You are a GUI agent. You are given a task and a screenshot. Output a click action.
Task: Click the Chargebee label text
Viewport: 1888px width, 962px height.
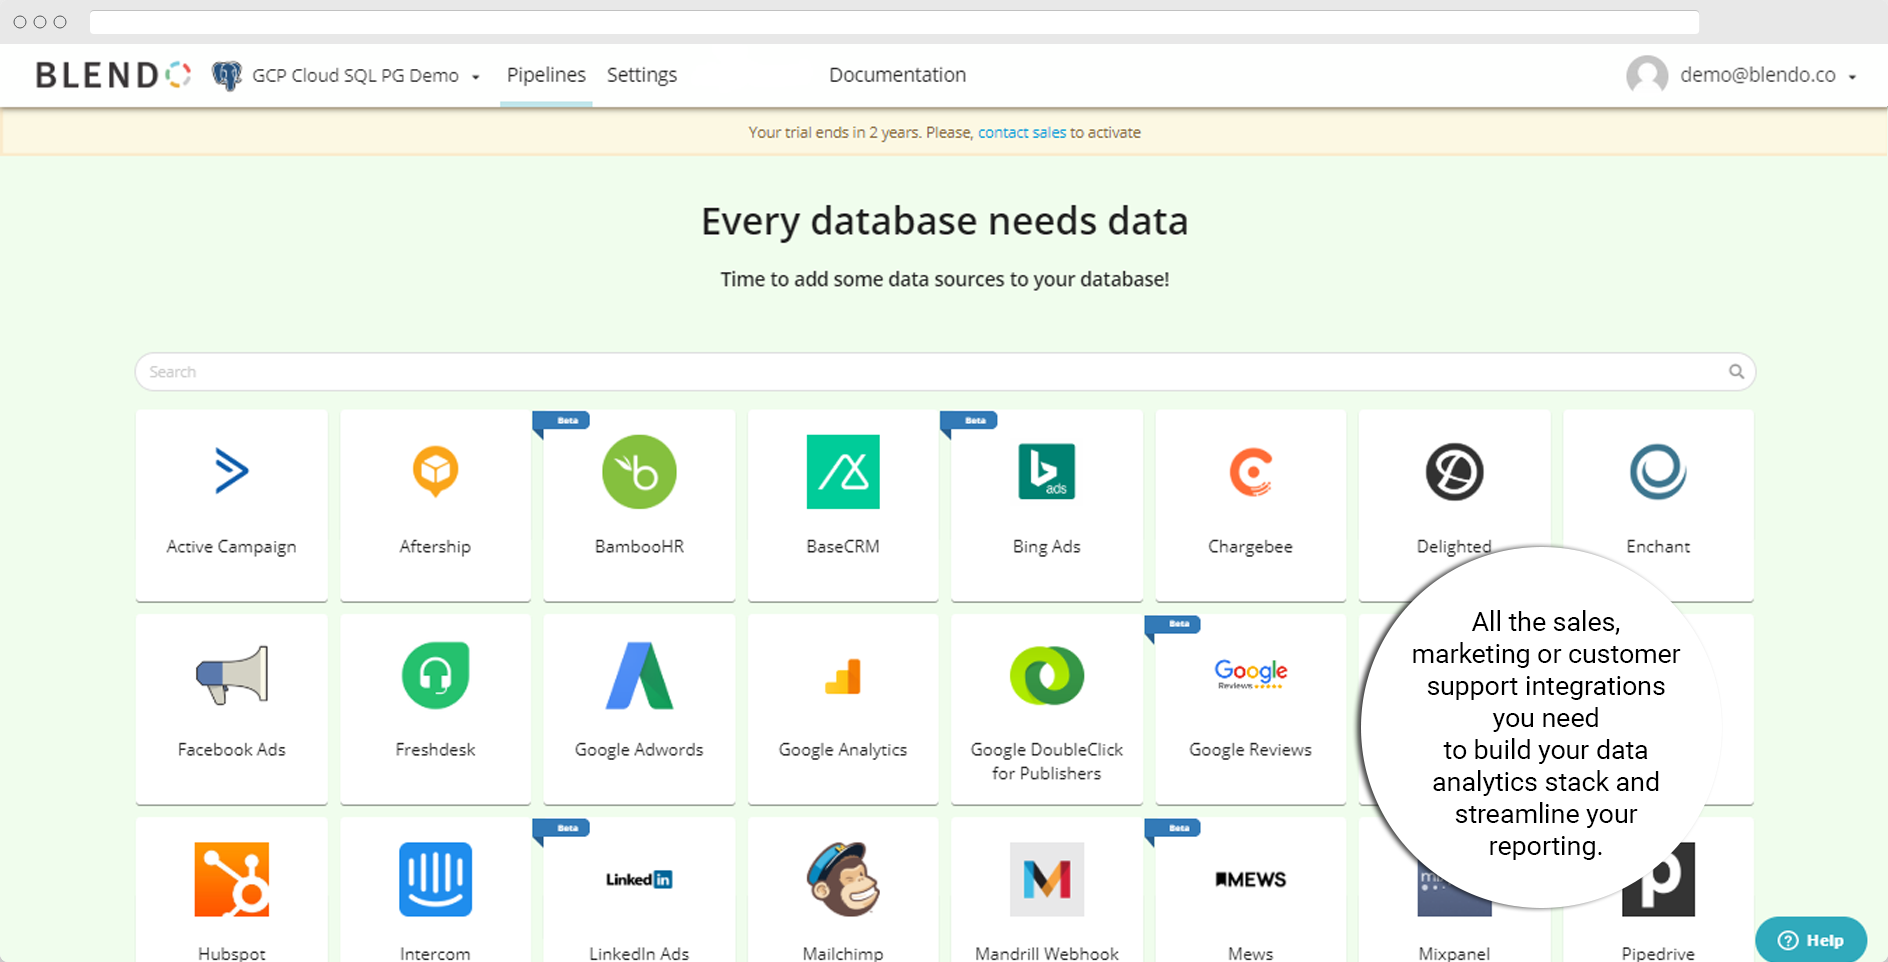pyautogui.click(x=1250, y=547)
